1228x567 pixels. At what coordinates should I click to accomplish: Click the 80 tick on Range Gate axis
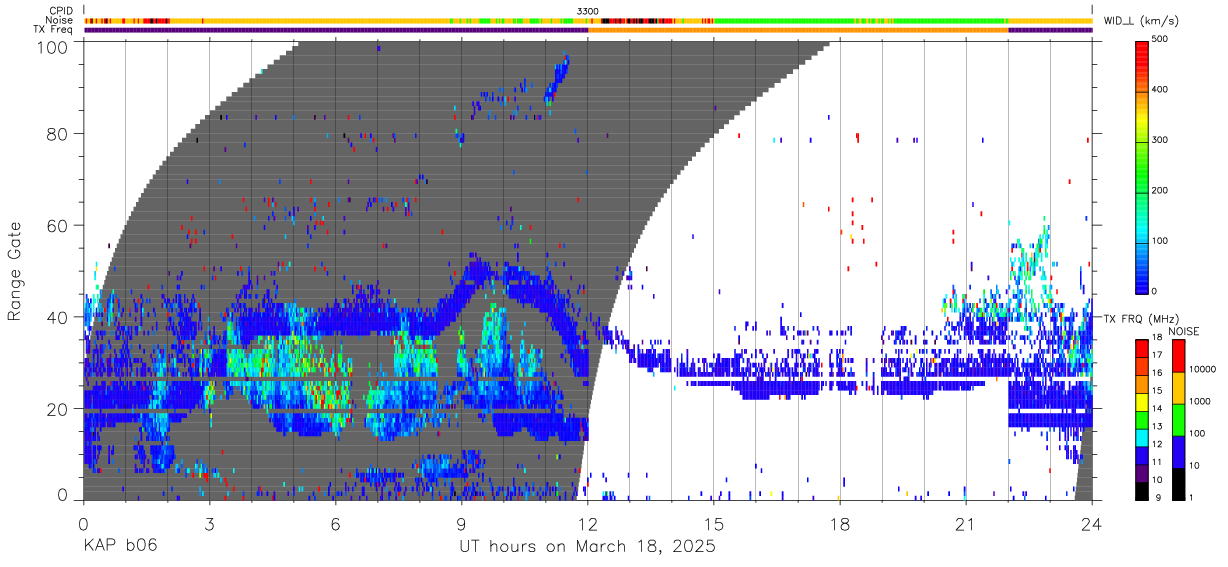point(58,133)
